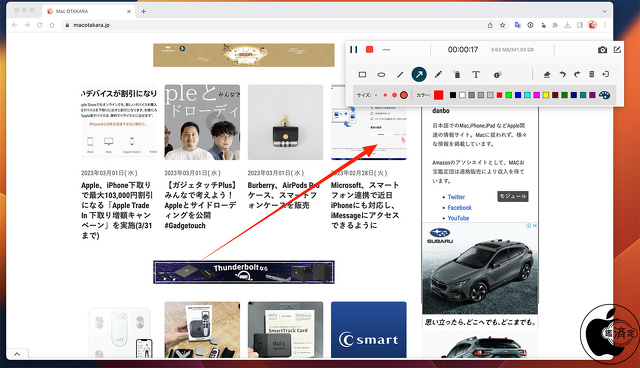Open the Google Translate extension icon
This screenshot has height=368, width=640.
click(518, 25)
